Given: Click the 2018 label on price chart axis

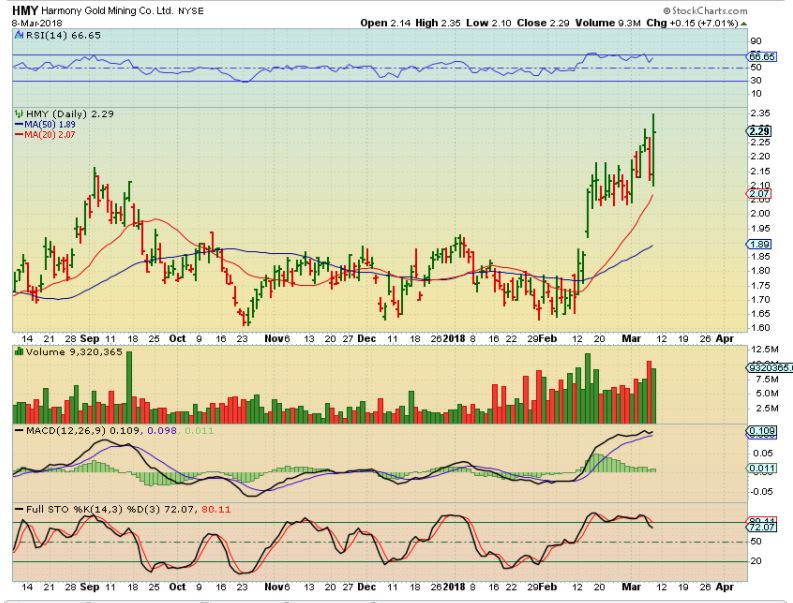Looking at the screenshot, I should [x=454, y=338].
